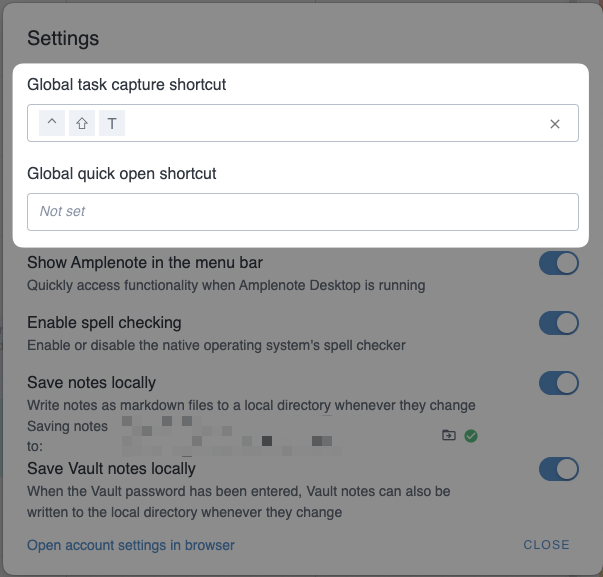The image size is (603, 577).
Task: Choose local directory via folder icon
Action: [449, 435]
